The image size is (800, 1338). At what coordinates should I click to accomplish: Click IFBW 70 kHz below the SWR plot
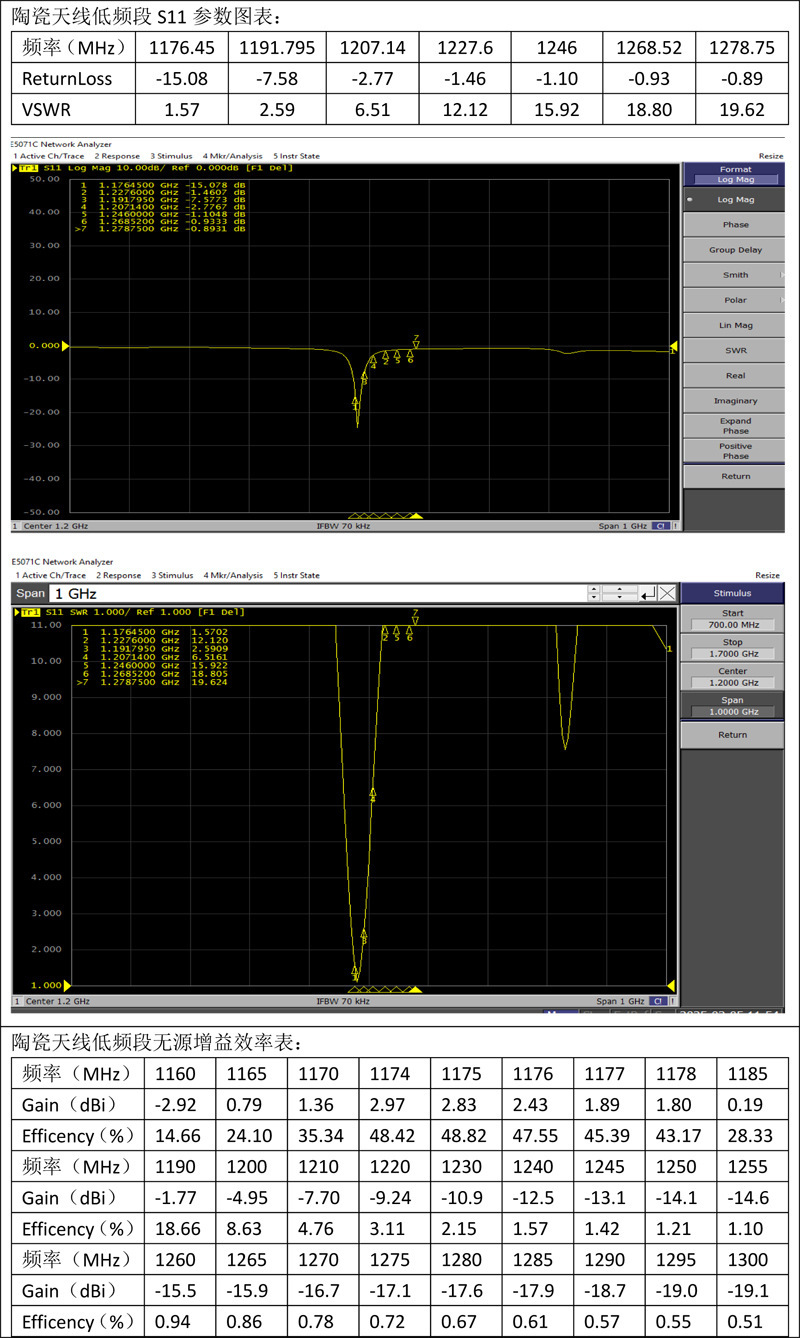click(343, 1001)
